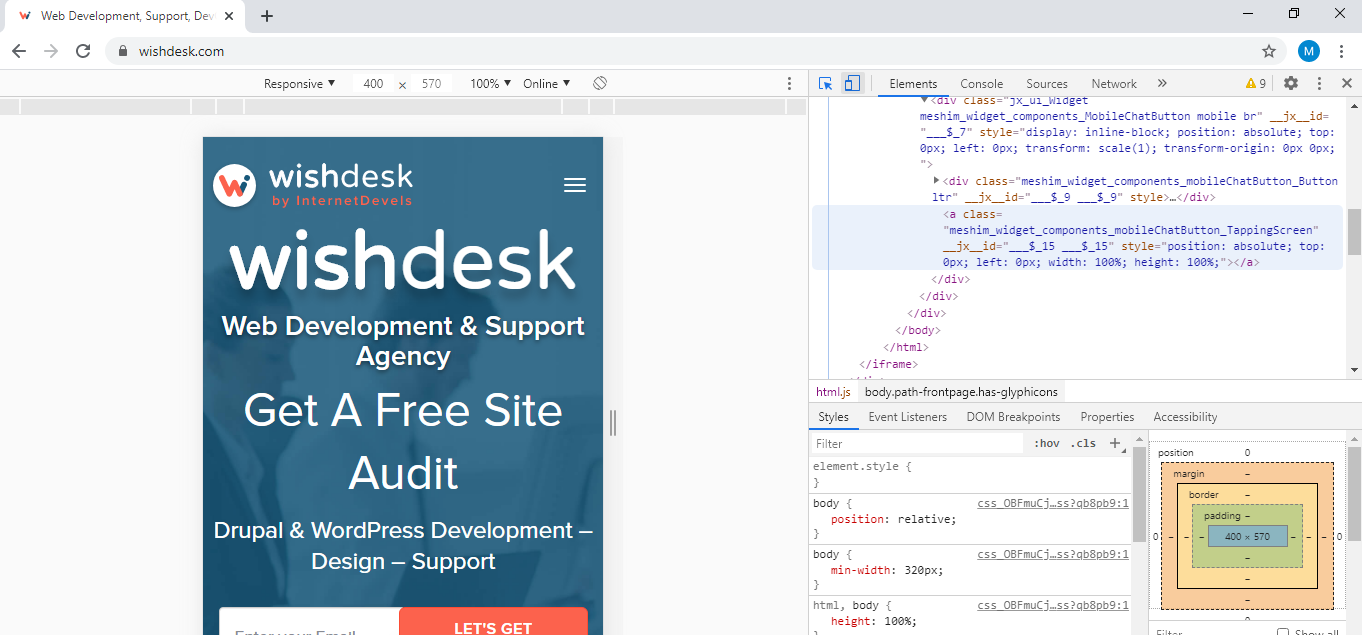The height and width of the screenshot is (635, 1362).
Task: Switch to the Elements tab
Action: [x=913, y=84]
